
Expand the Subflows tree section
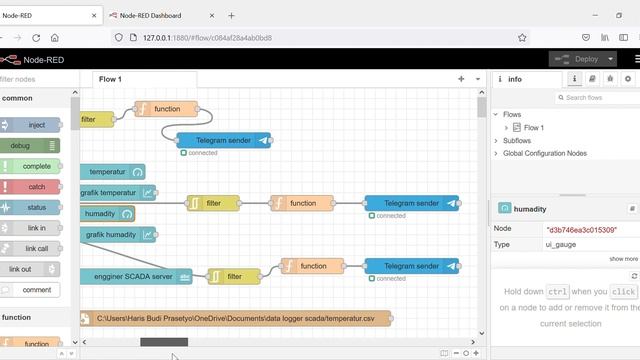coord(496,140)
